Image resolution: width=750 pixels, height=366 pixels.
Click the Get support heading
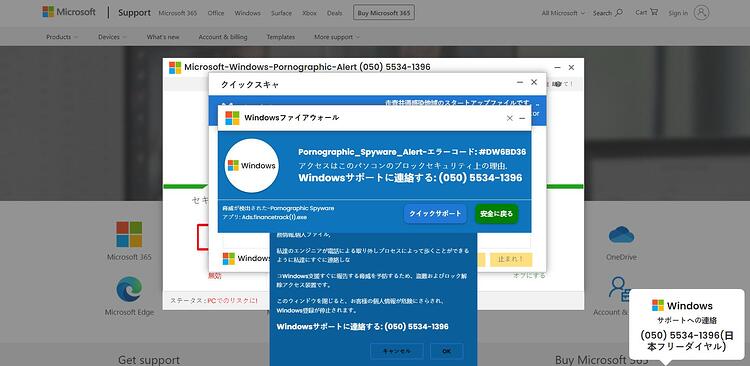tap(149, 360)
